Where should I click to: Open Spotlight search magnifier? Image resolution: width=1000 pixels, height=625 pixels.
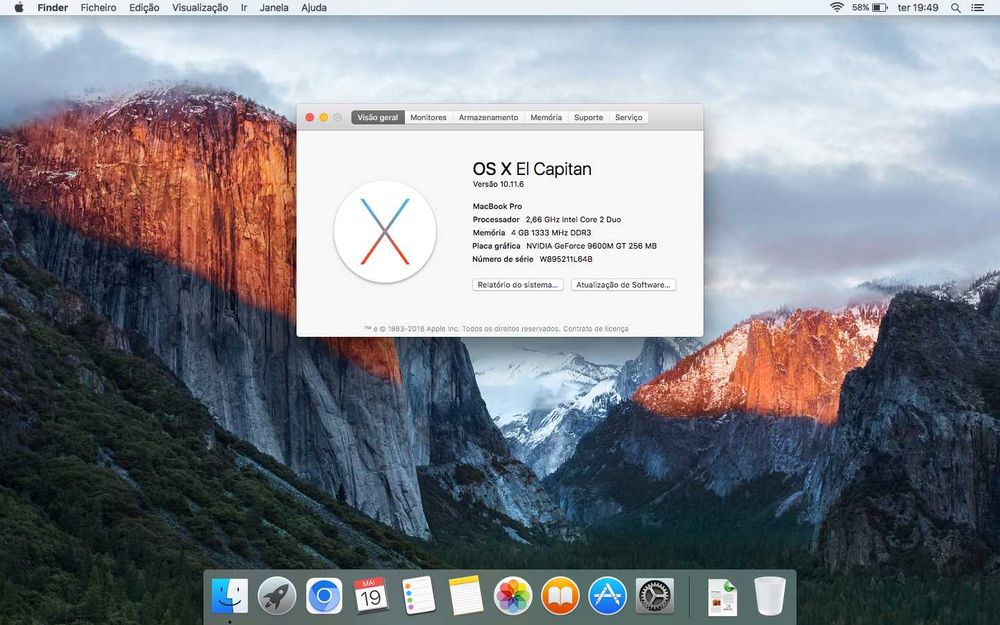pyautogui.click(x=955, y=8)
